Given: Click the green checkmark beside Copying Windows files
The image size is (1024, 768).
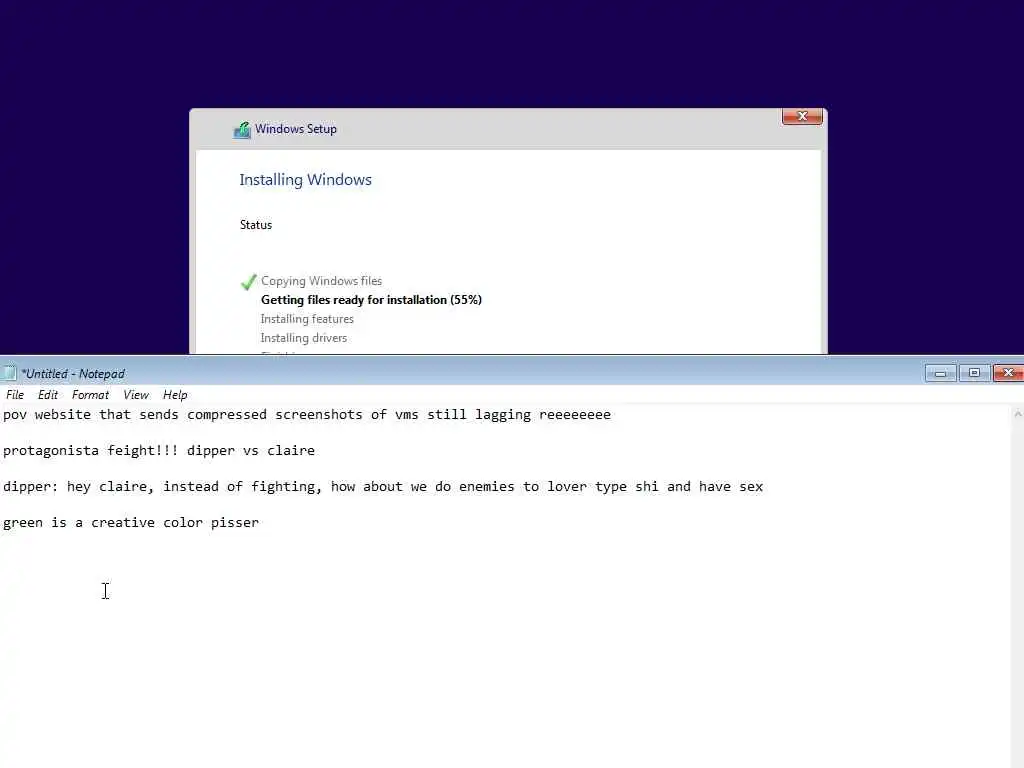Looking at the screenshot, I should point(248,281).
